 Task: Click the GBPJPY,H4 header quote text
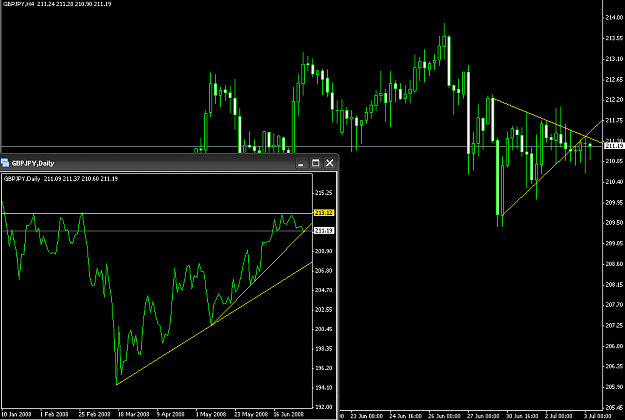(x=57, y=4)
